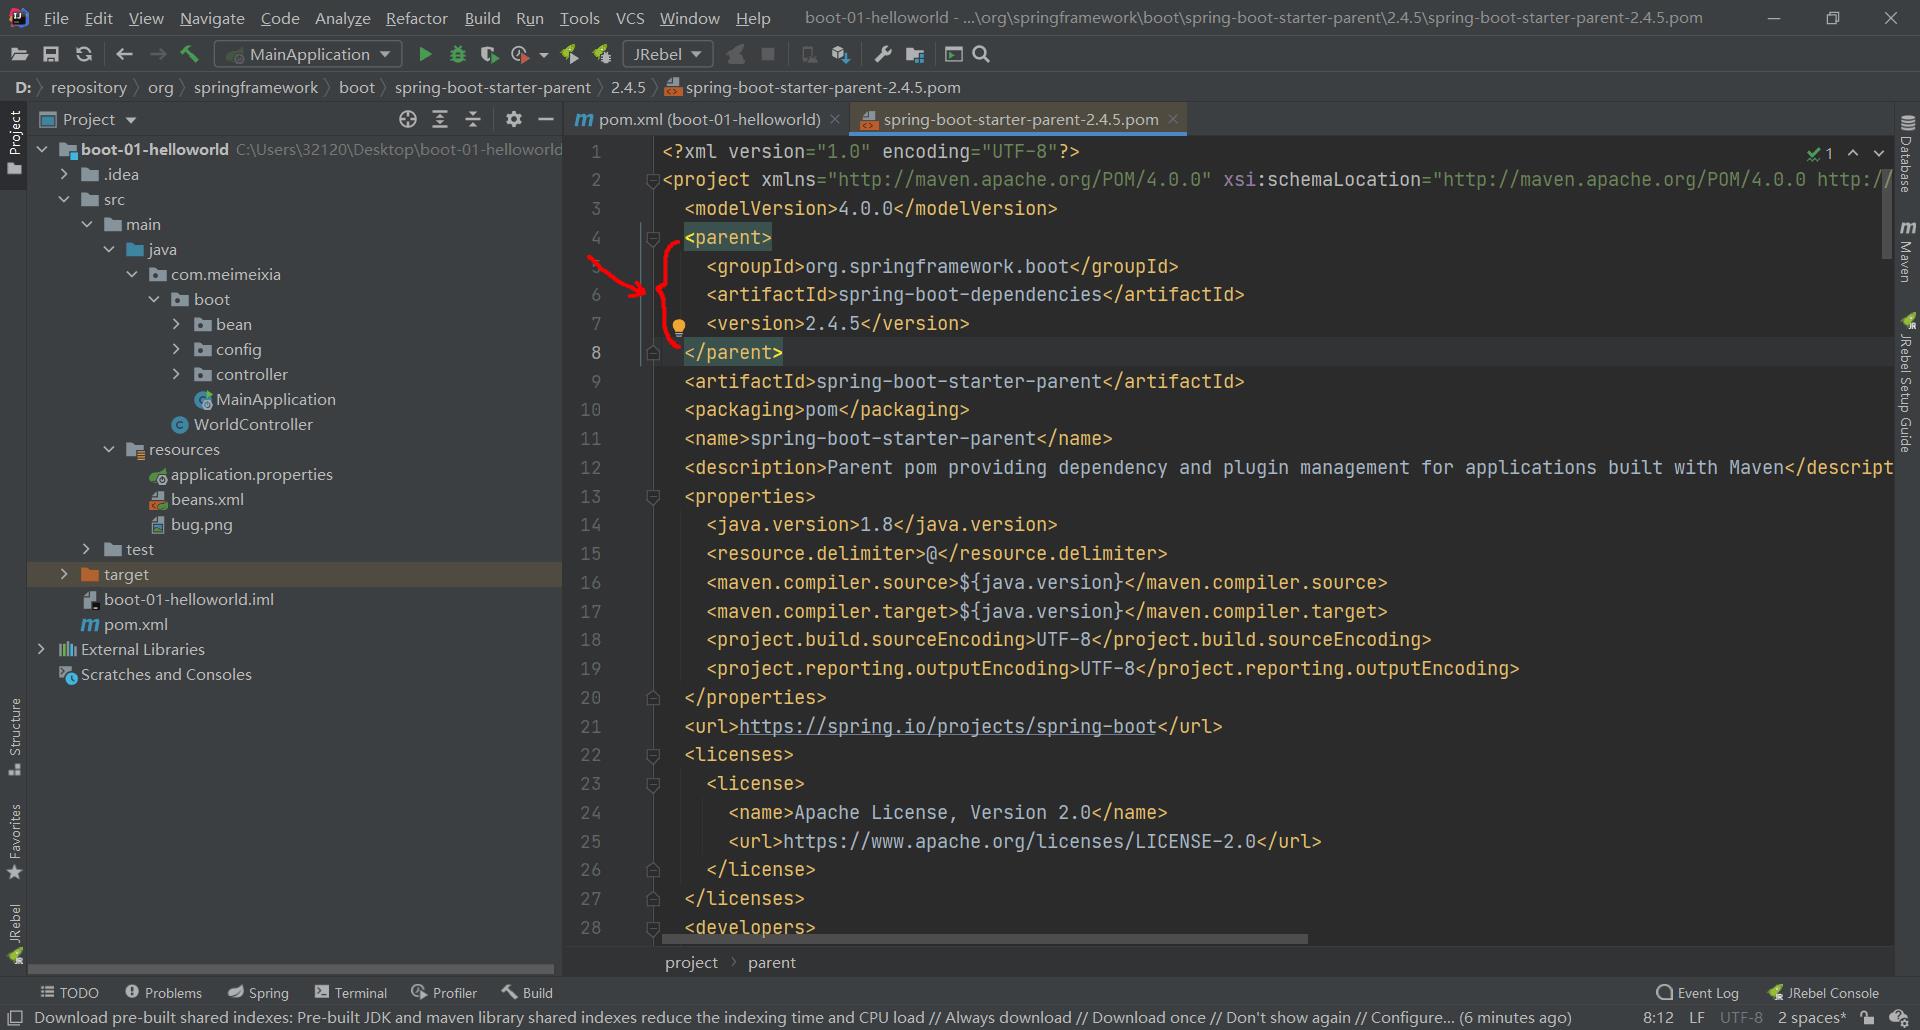Click the Reload from disk icon

coord(84,54)
